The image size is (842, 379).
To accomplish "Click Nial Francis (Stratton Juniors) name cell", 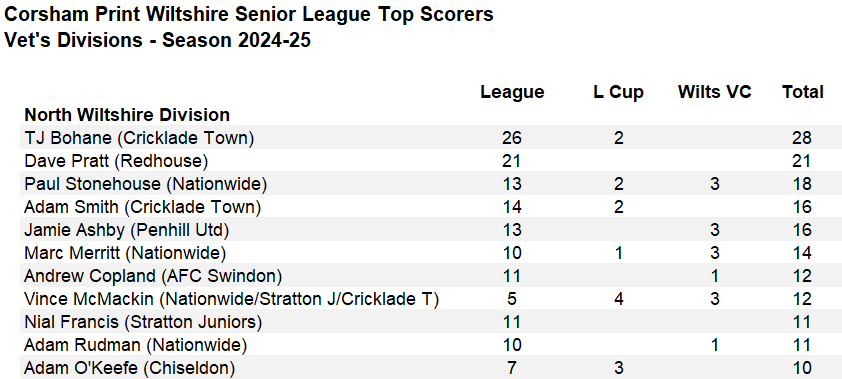I will point(143,322).
